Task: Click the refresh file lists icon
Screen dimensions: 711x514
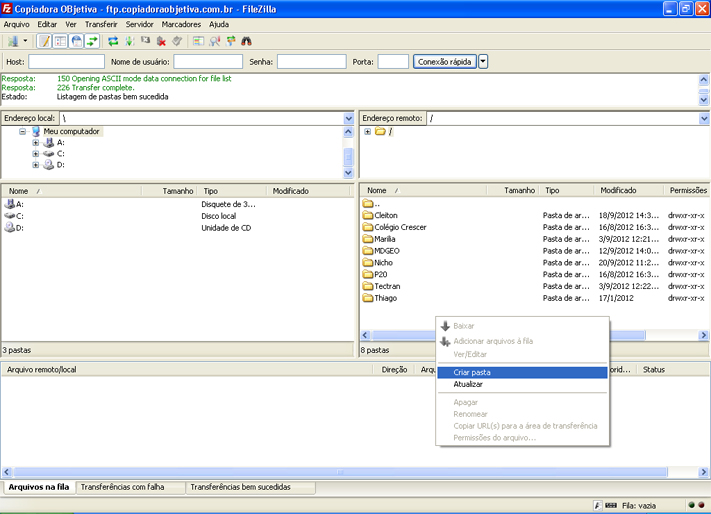Action: (x=113, y=41)
